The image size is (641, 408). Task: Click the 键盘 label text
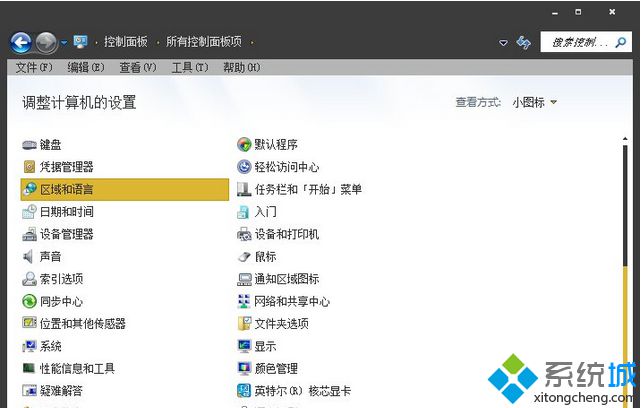coord(51,145)
